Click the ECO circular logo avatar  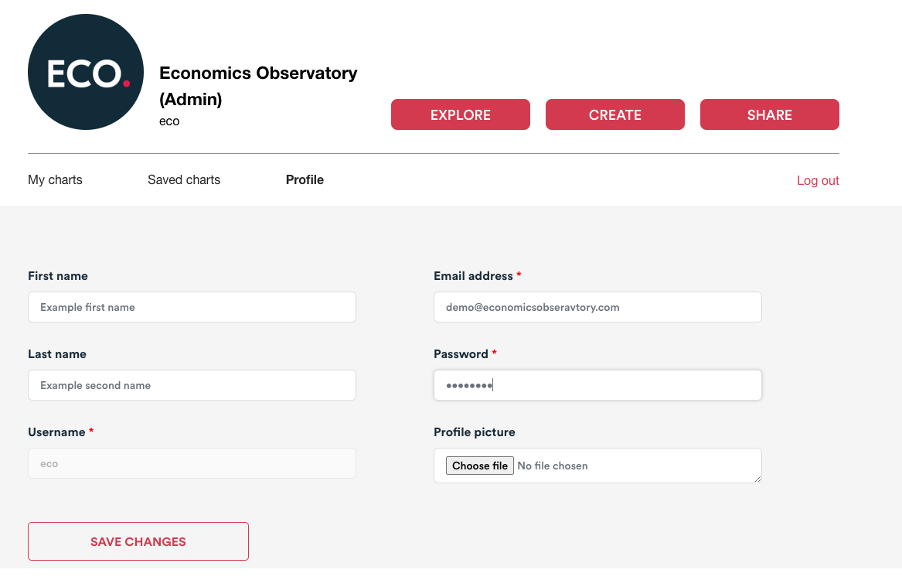click(x=86, y=72)
